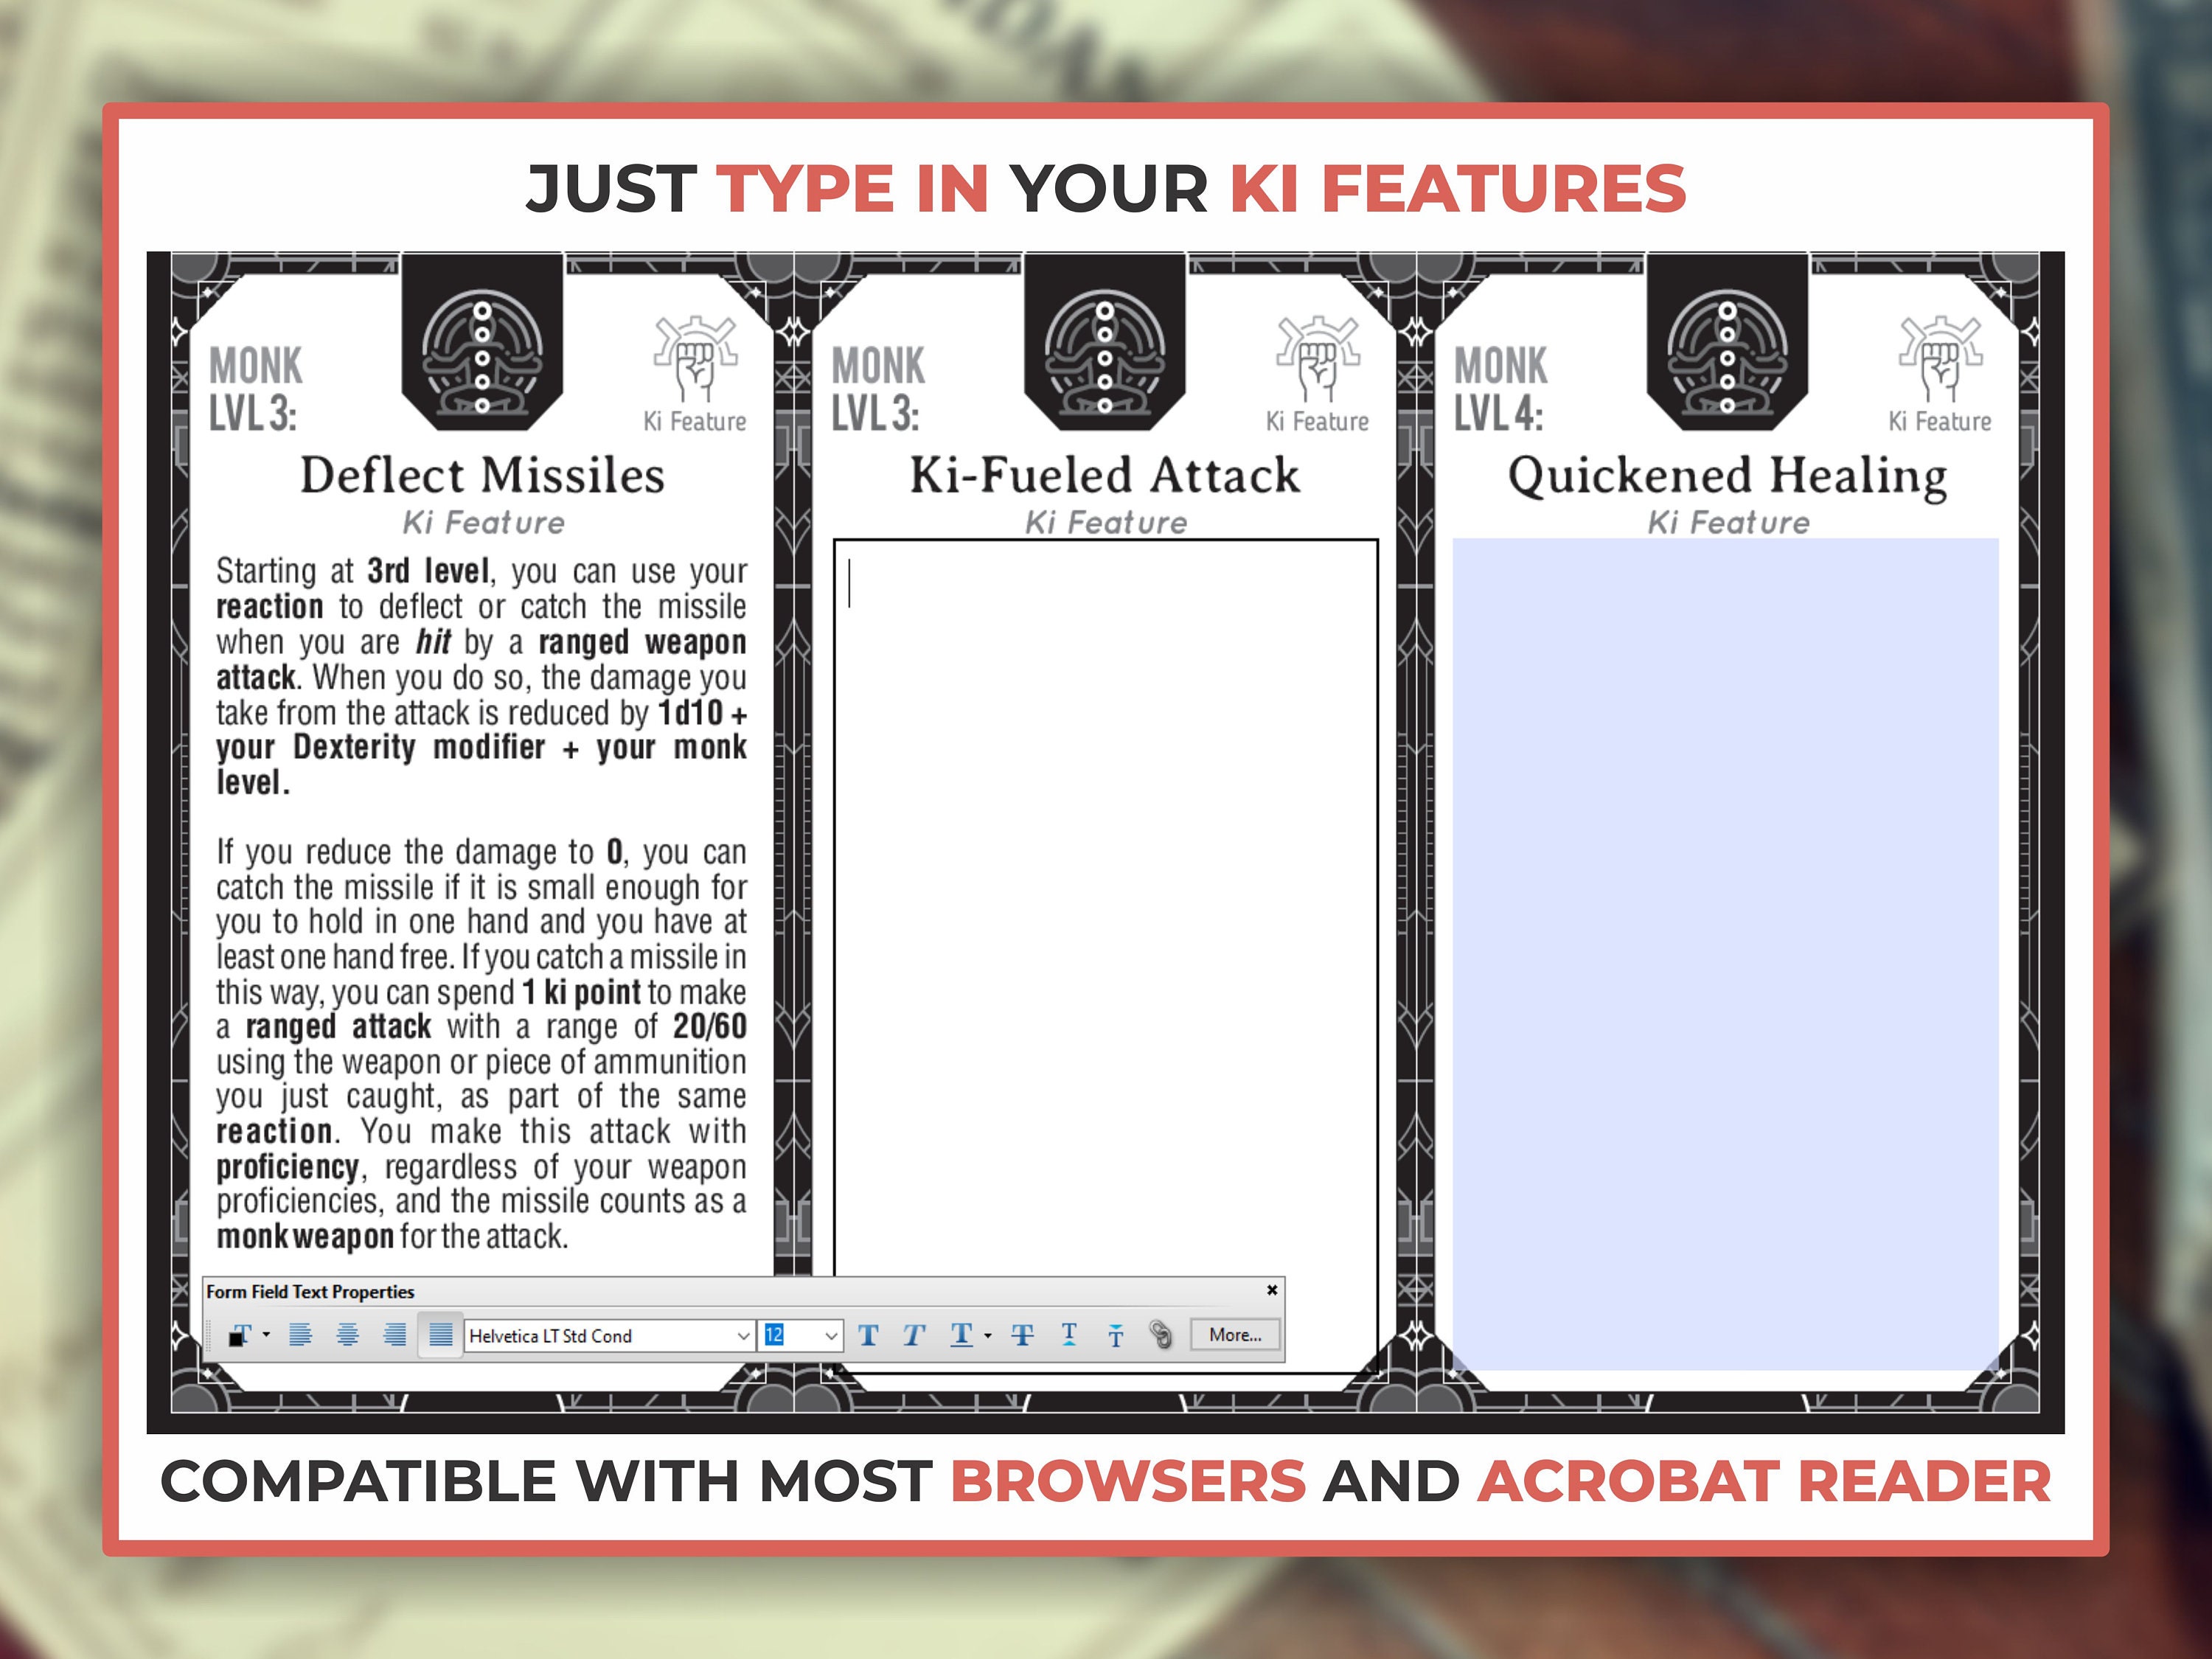Apply bold formatting to text
2212x1659 pixels.
[868, 1335]
